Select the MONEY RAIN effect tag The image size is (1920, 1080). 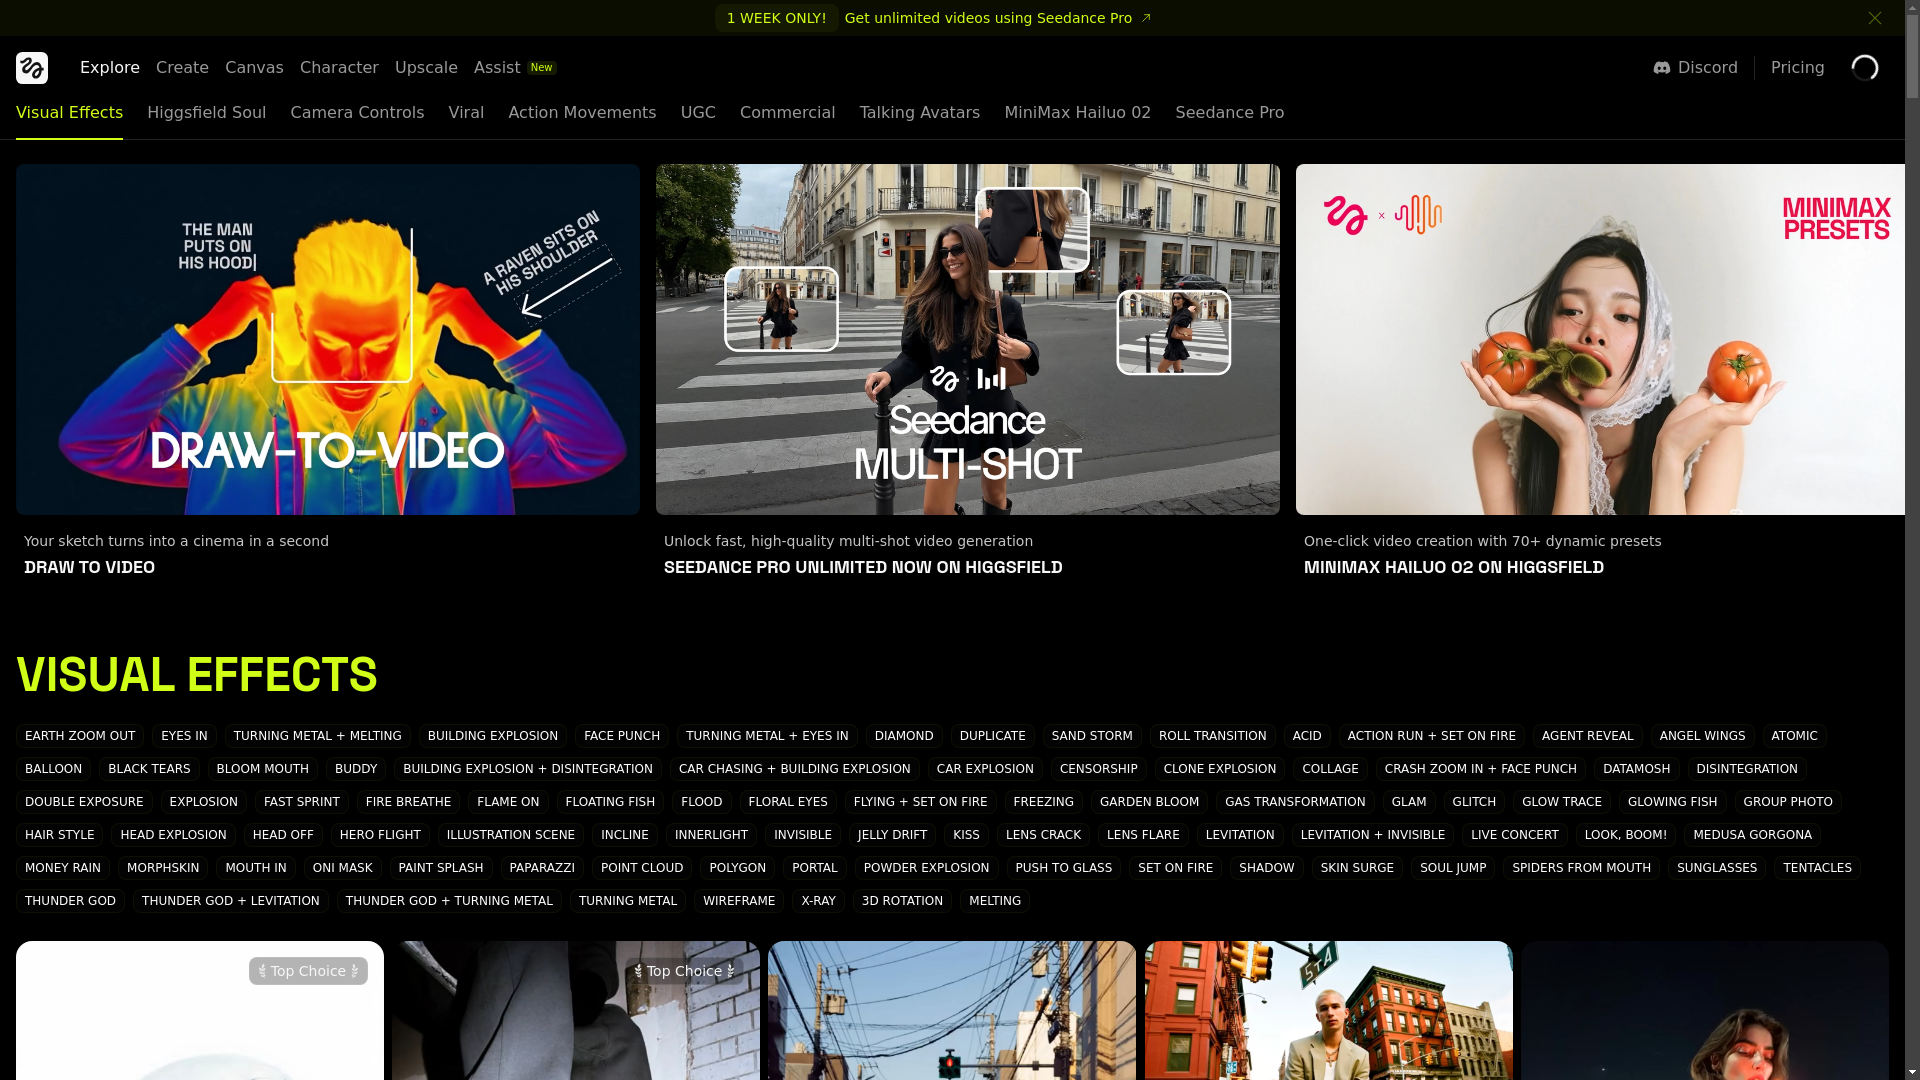coord(63,868)
